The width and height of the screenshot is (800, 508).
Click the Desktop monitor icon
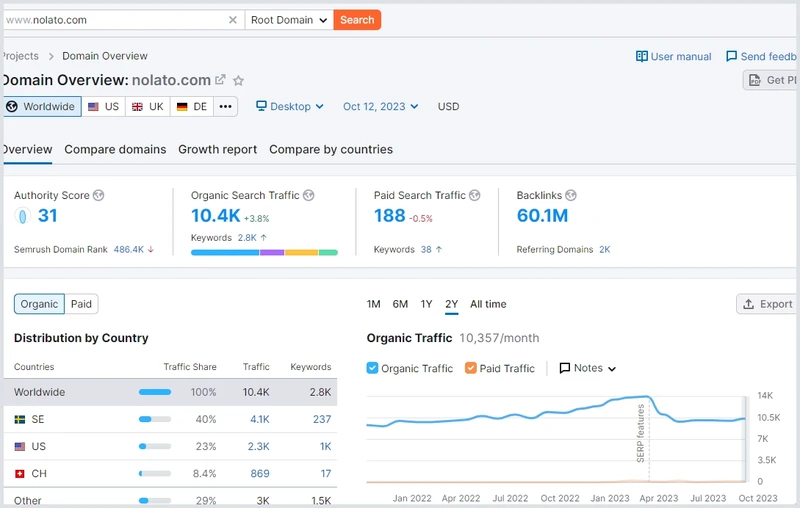(x=261, y=106)
